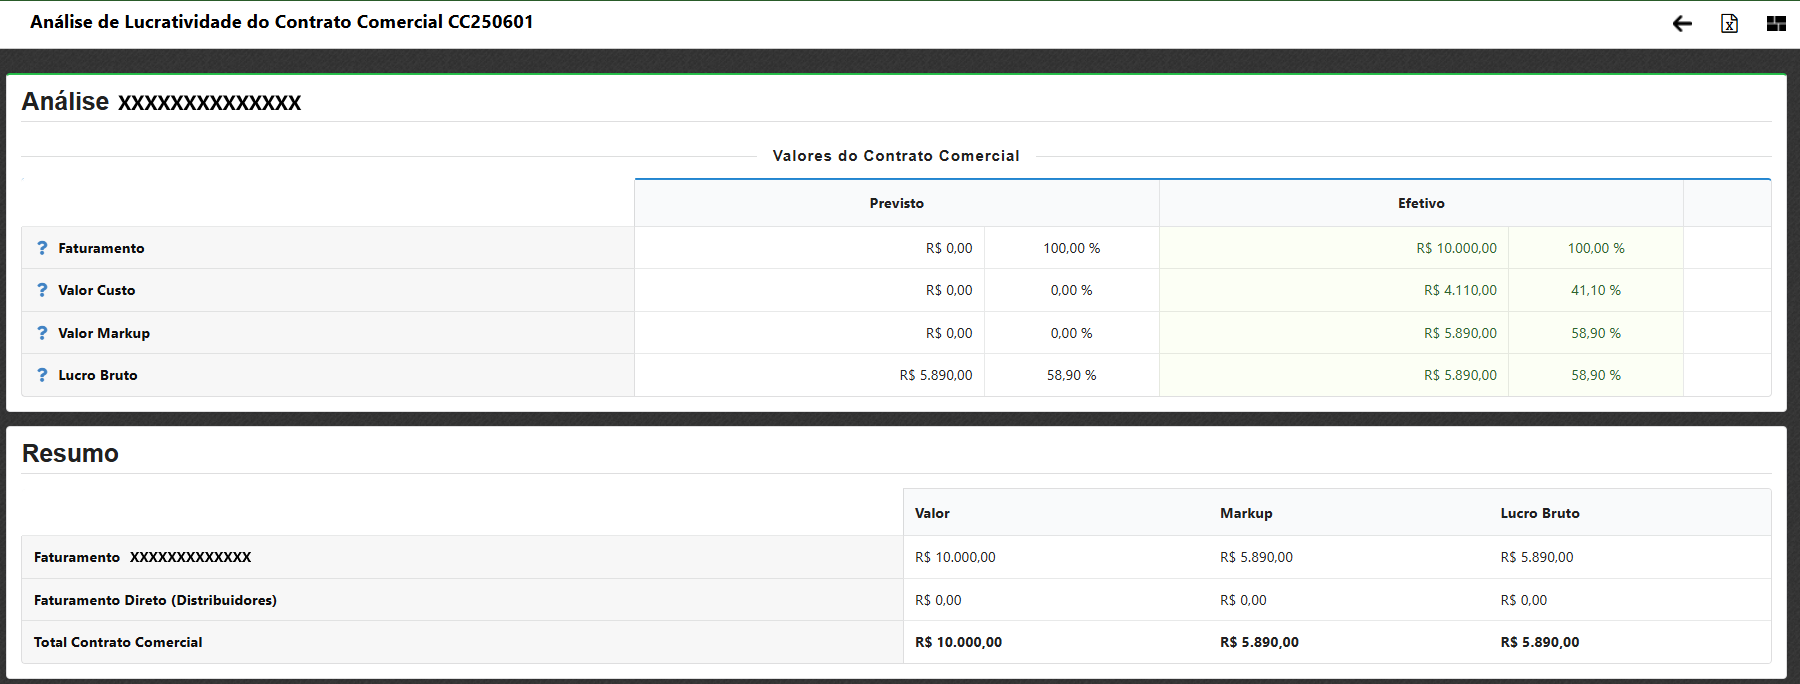This screenshot has height=684, width=1800.
Task: Export the analysis to Excel file
Action: coord(1729,23)
